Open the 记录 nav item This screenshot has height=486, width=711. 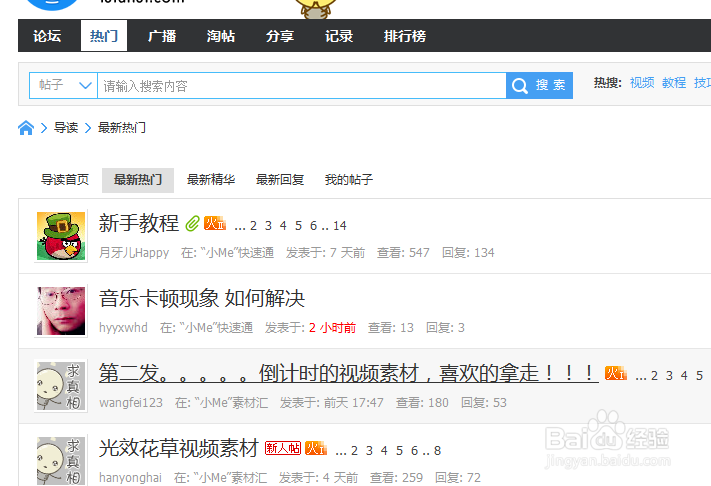(x=339, y=36)
